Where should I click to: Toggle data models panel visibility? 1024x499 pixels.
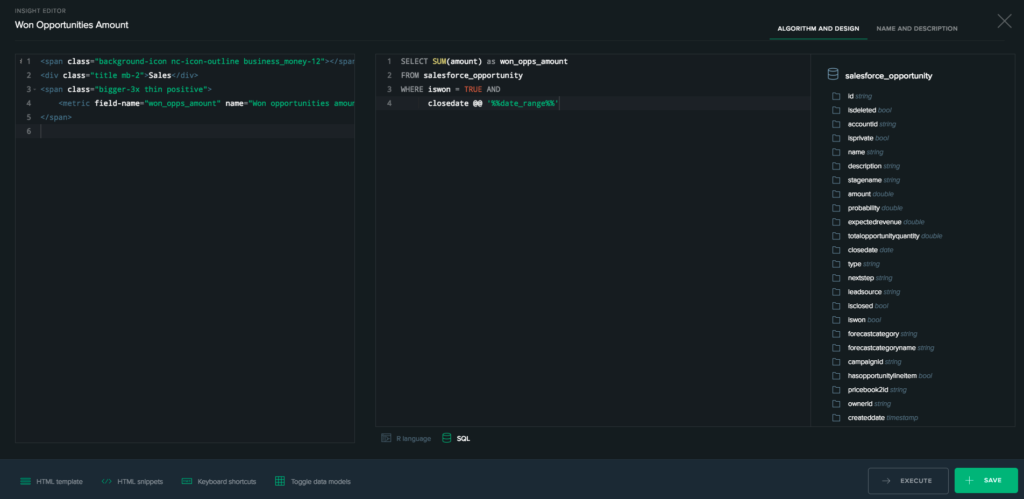tap(313, 481)
